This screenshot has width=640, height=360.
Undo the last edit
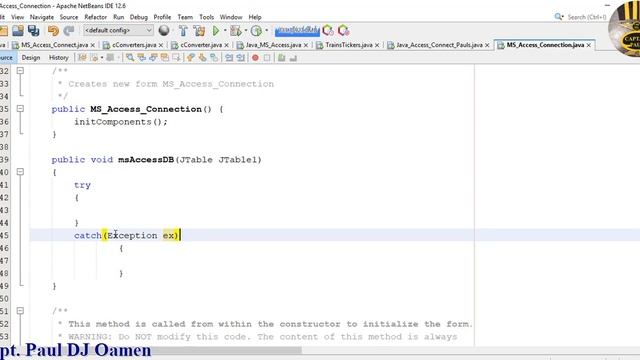pos(53,31)
